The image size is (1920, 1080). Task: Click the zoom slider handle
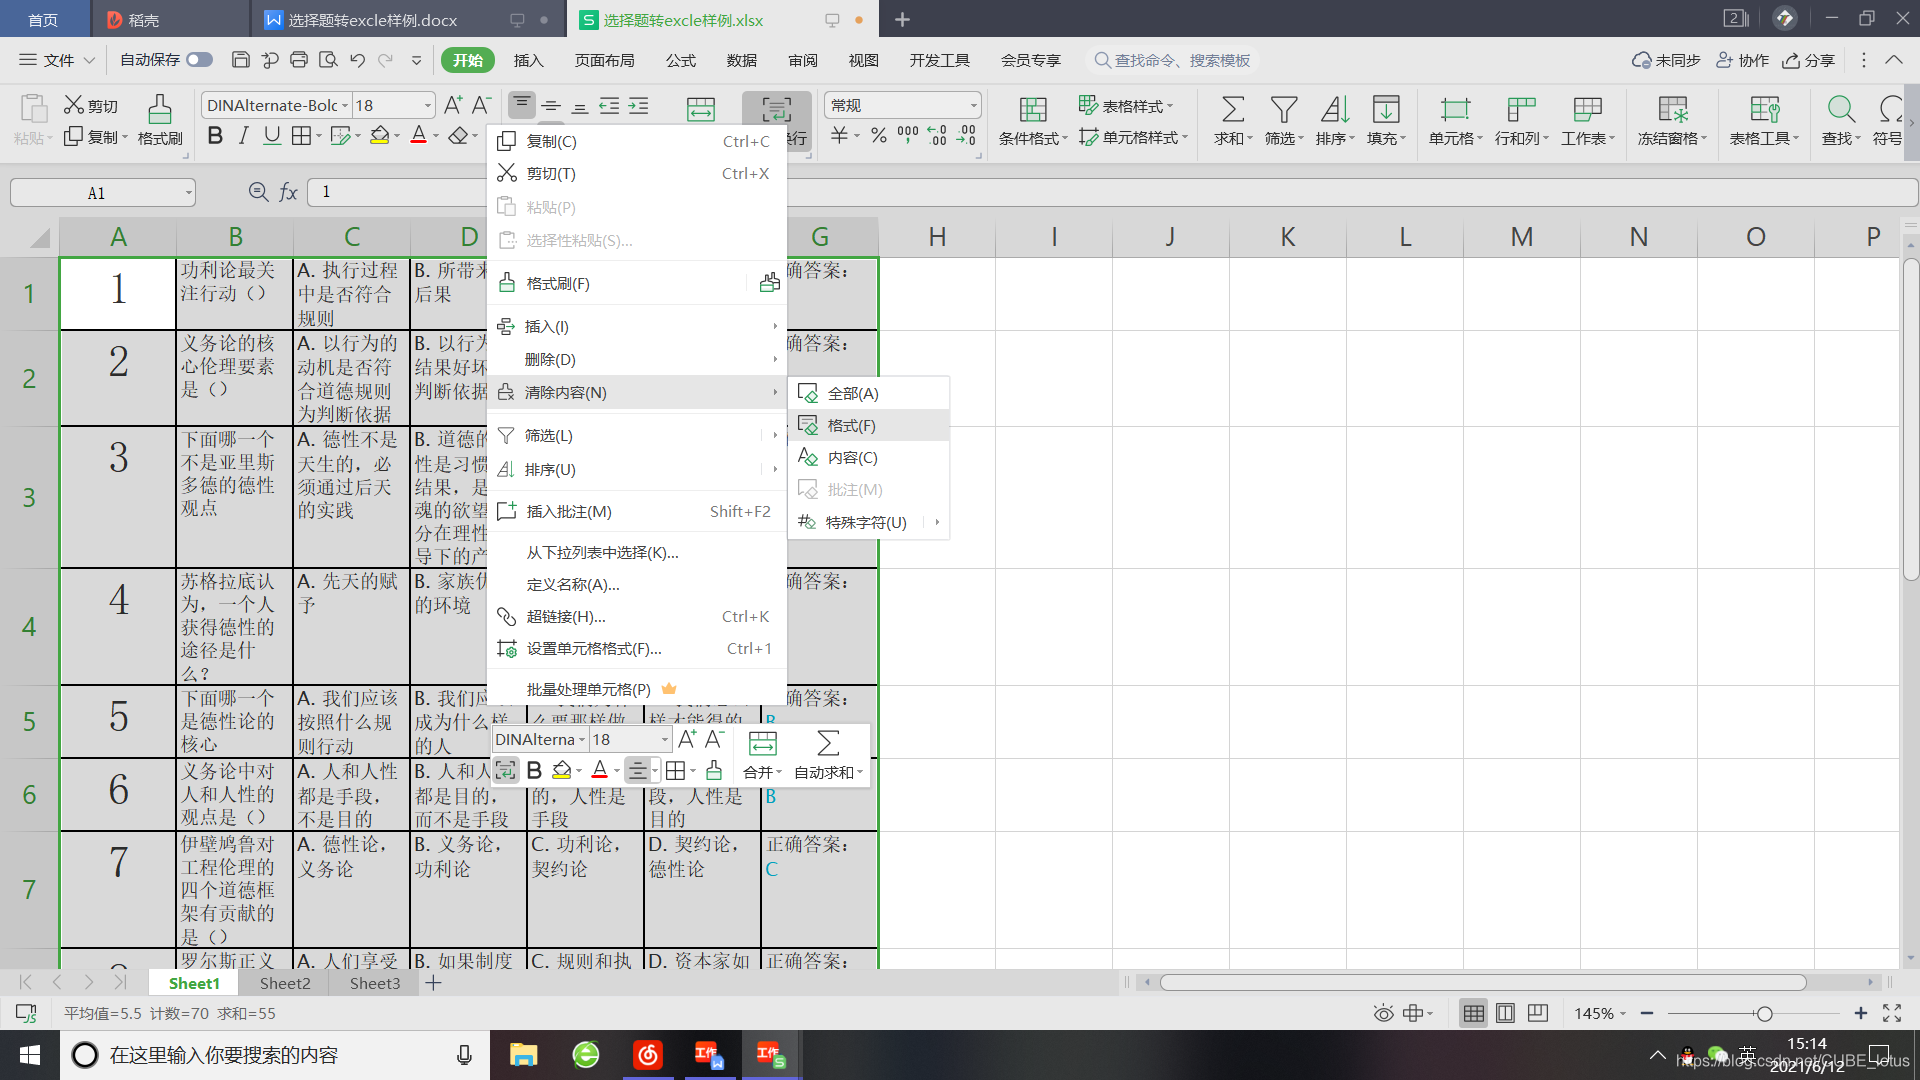click(x=1764, y=1013)
